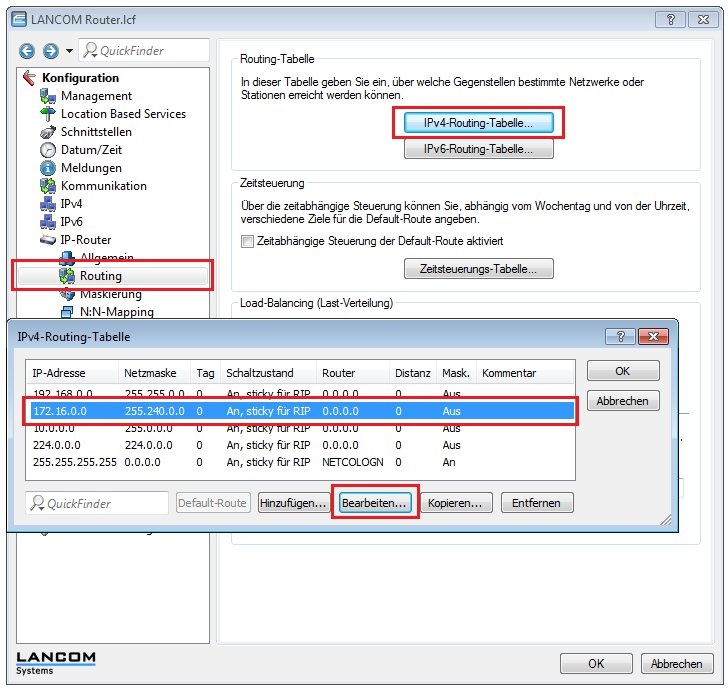Screen dimensions: 728x692
Task: Select the Location Based Services signpost icon
Action: point(48,114)
